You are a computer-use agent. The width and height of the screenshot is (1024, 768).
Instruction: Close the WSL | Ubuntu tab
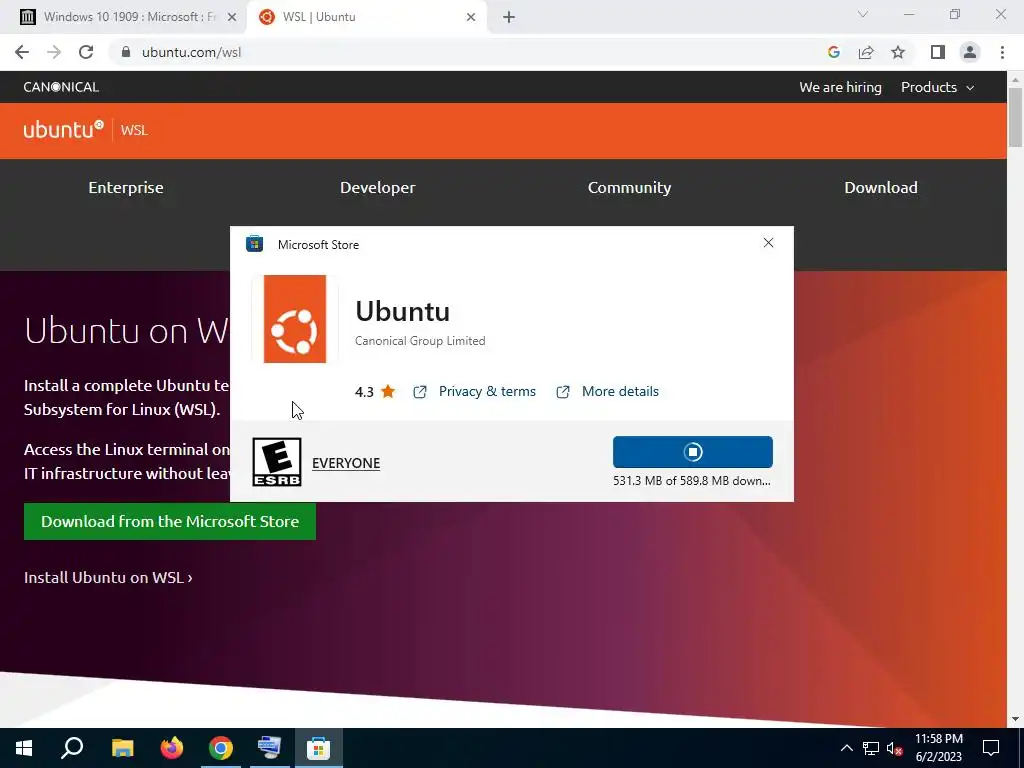(x=471, y=17)
